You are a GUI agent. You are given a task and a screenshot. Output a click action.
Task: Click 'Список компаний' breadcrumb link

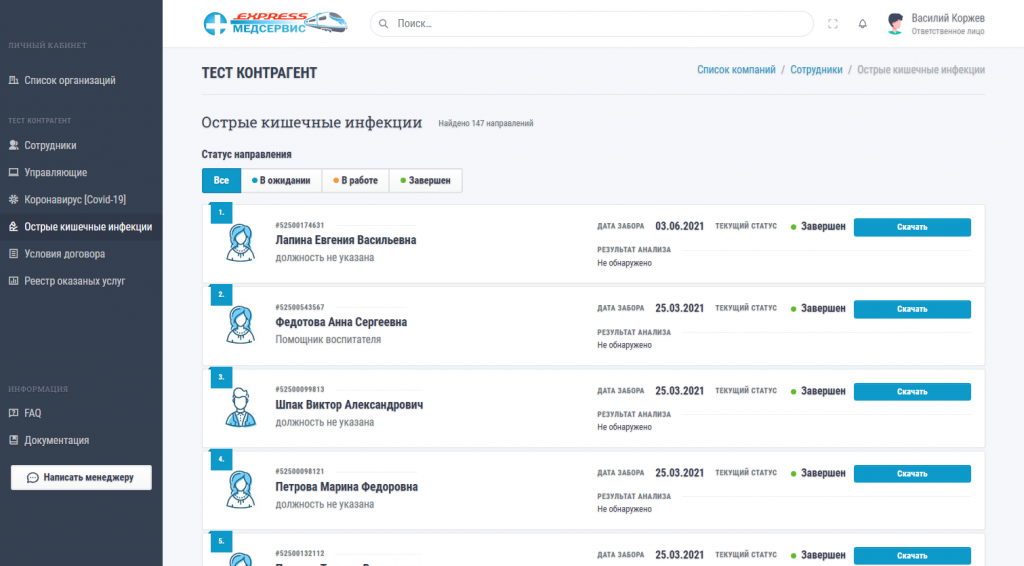point(735,70)
